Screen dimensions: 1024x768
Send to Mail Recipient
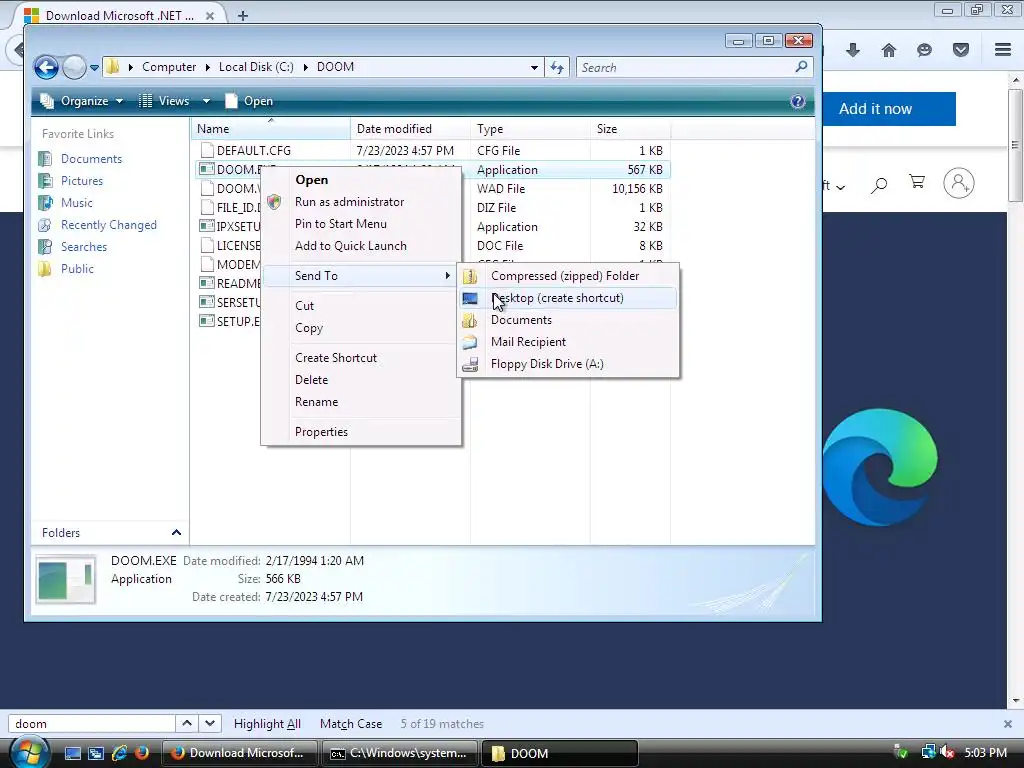(568, 342)
